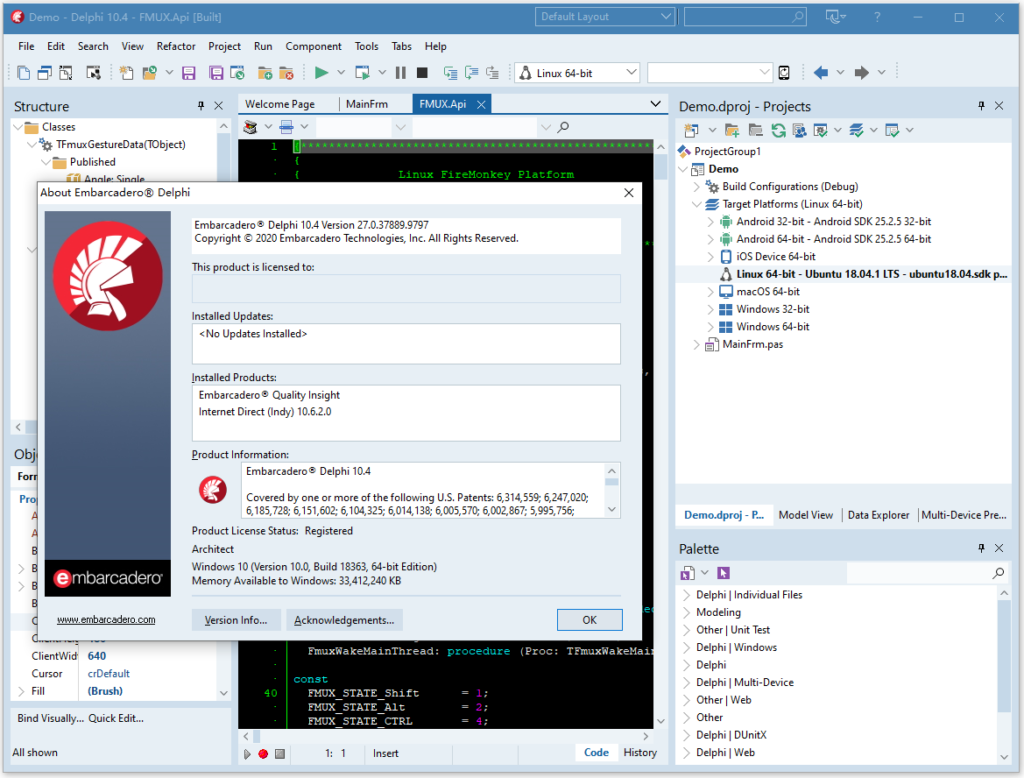Click the Save floppy disk icon

[188, 73]
